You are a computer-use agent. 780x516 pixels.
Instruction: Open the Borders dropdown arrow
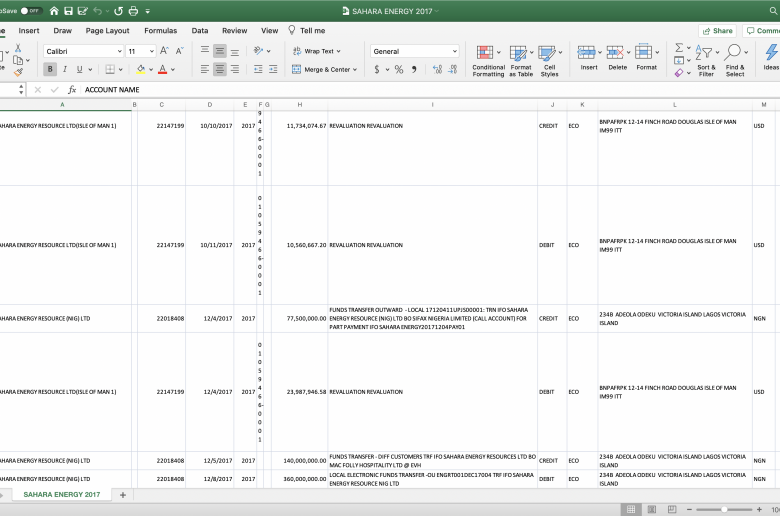120,70
